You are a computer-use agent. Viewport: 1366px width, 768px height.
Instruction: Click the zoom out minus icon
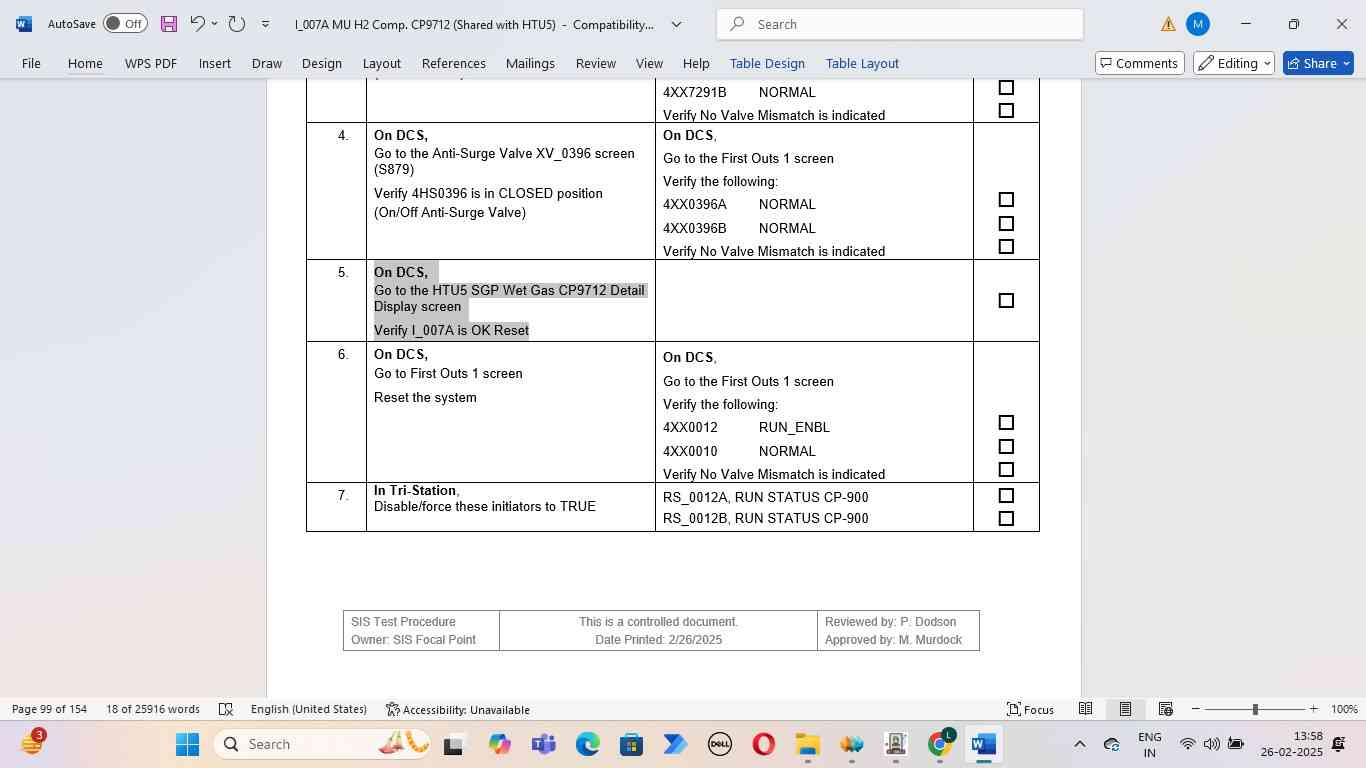pyautogui.click(x=1195, y=709)
